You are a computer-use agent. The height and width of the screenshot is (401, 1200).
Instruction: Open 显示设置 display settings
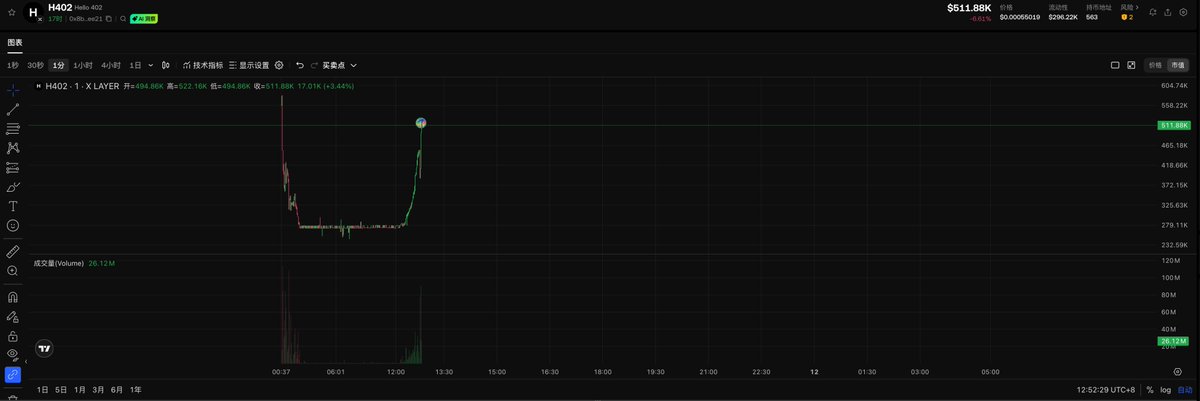coord(250,65)
